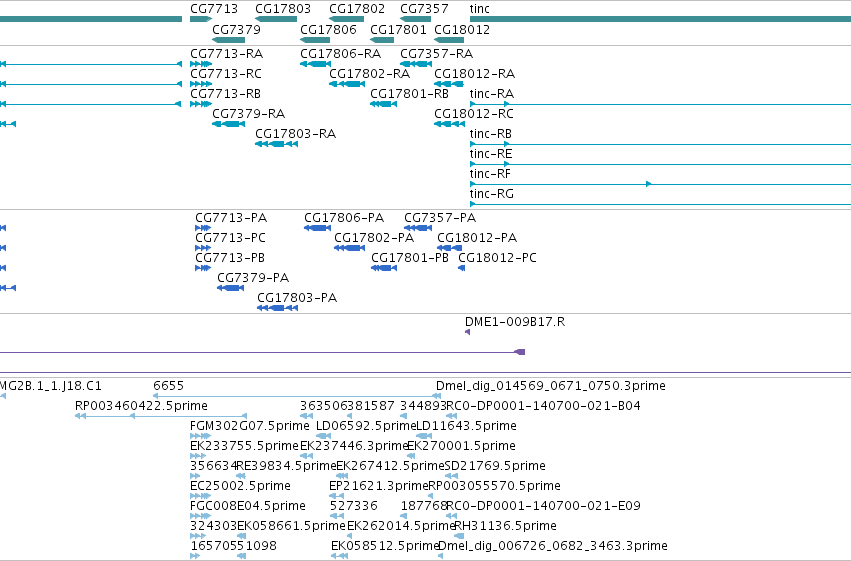Click Dmel_dig_014569_0671_0750.3prime label
851x561 pixels.
point(551,386)
